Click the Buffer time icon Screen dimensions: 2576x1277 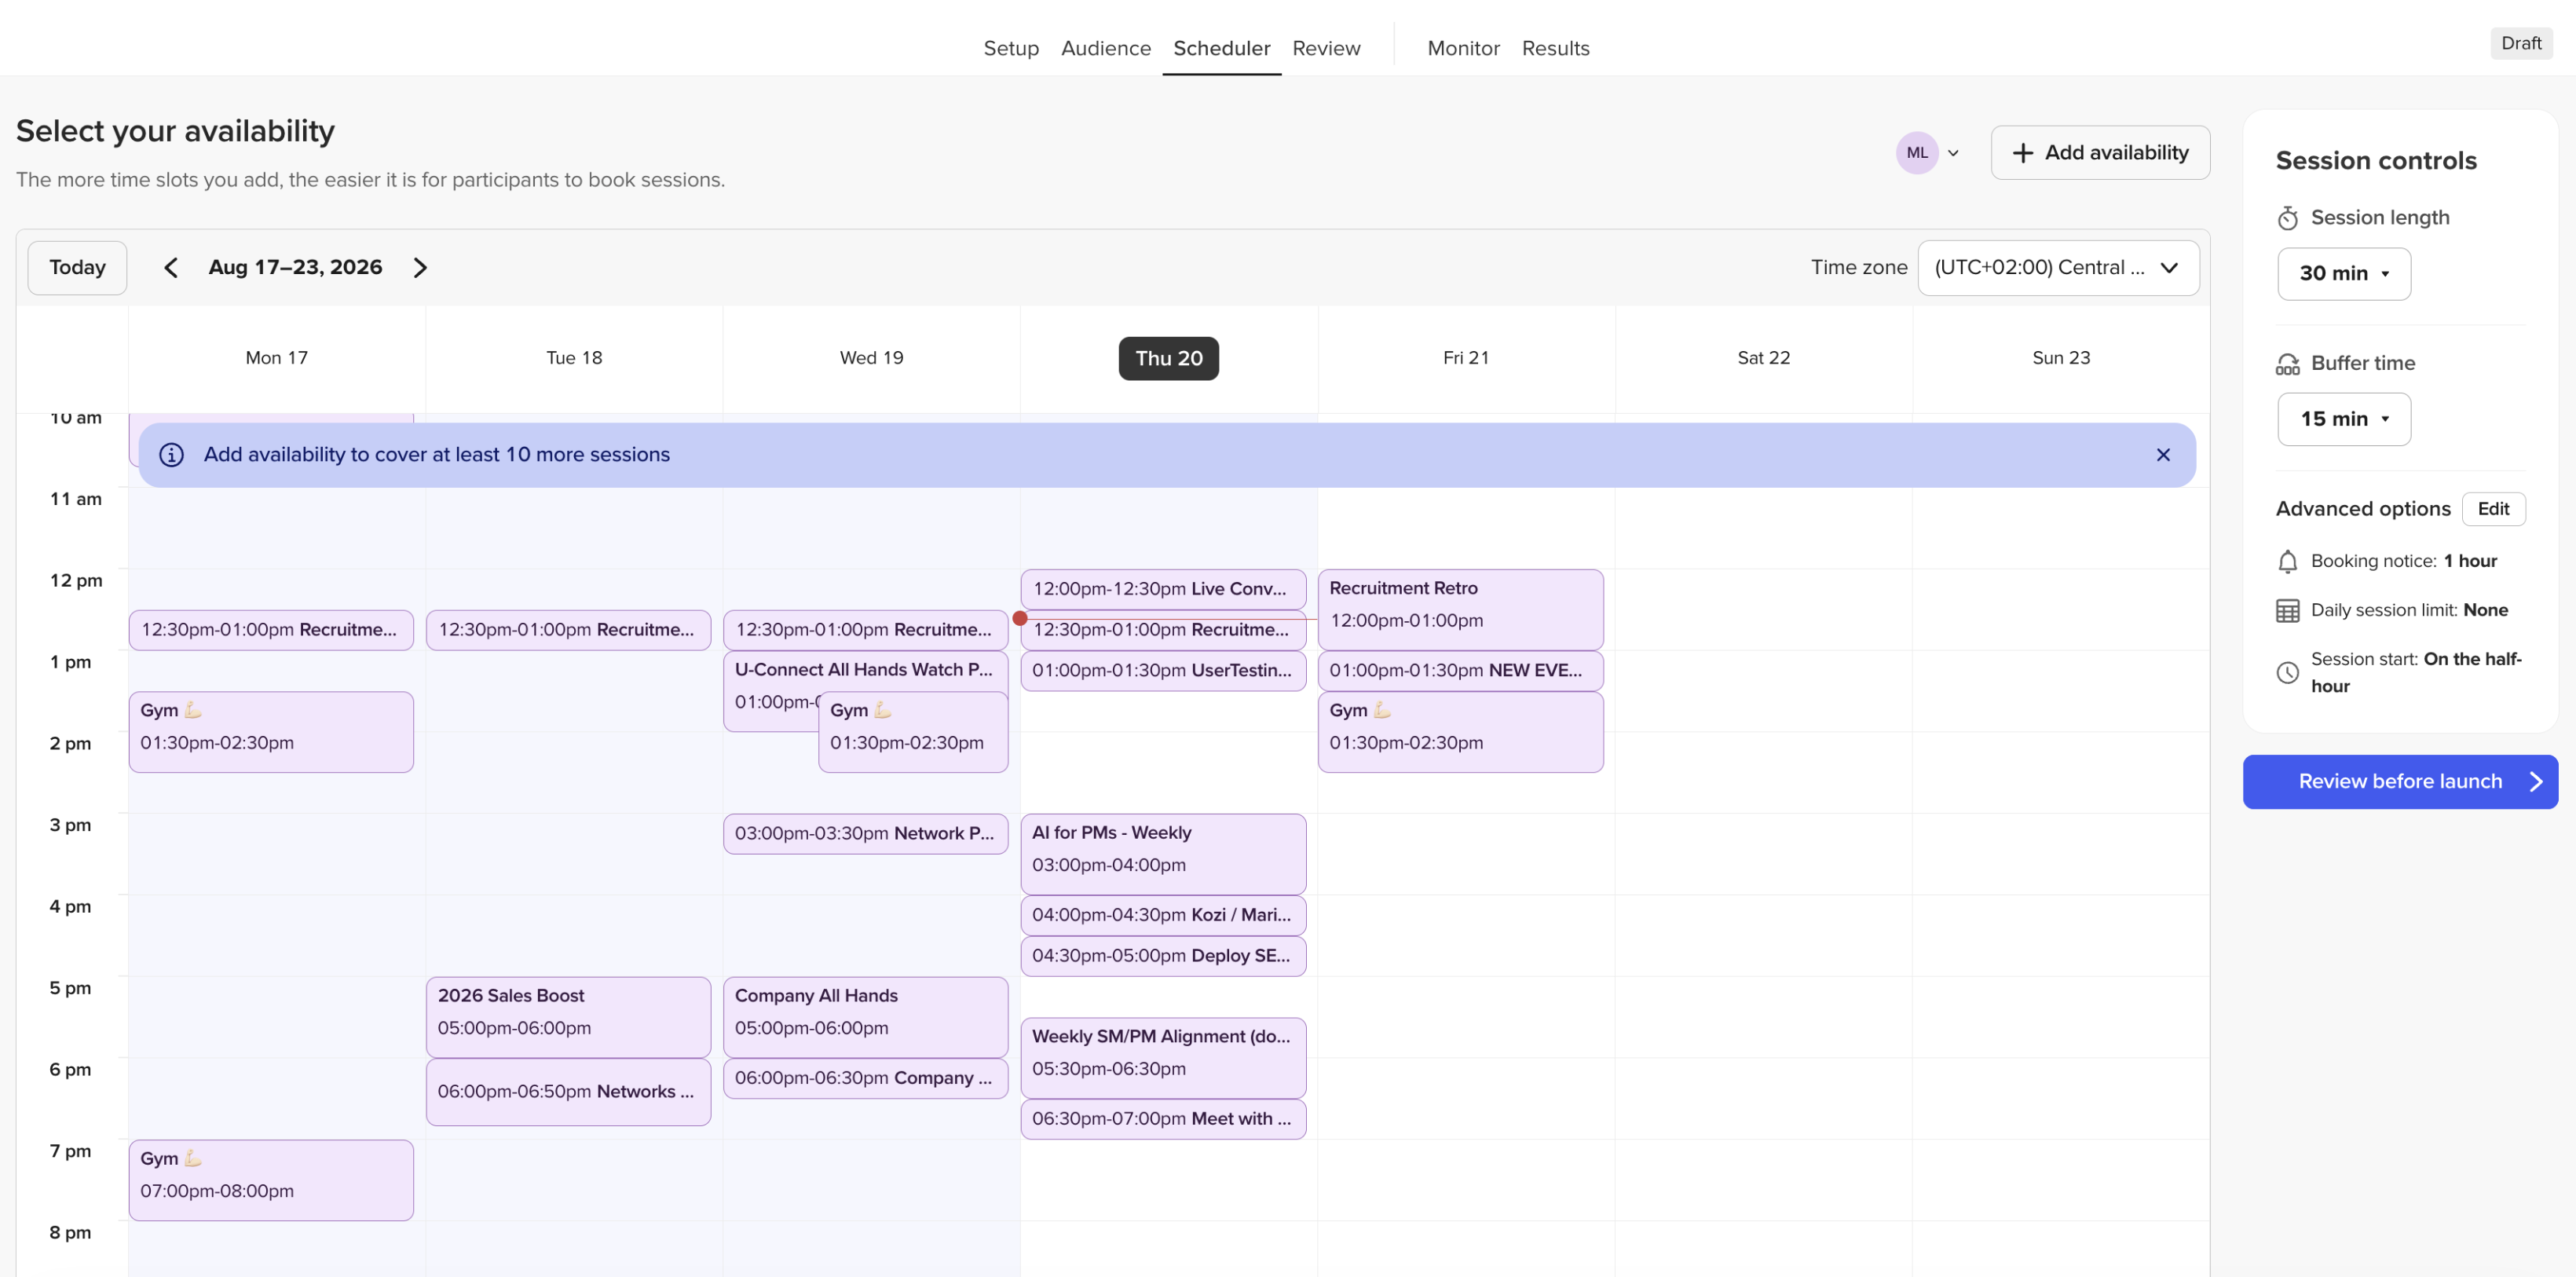2287,364
